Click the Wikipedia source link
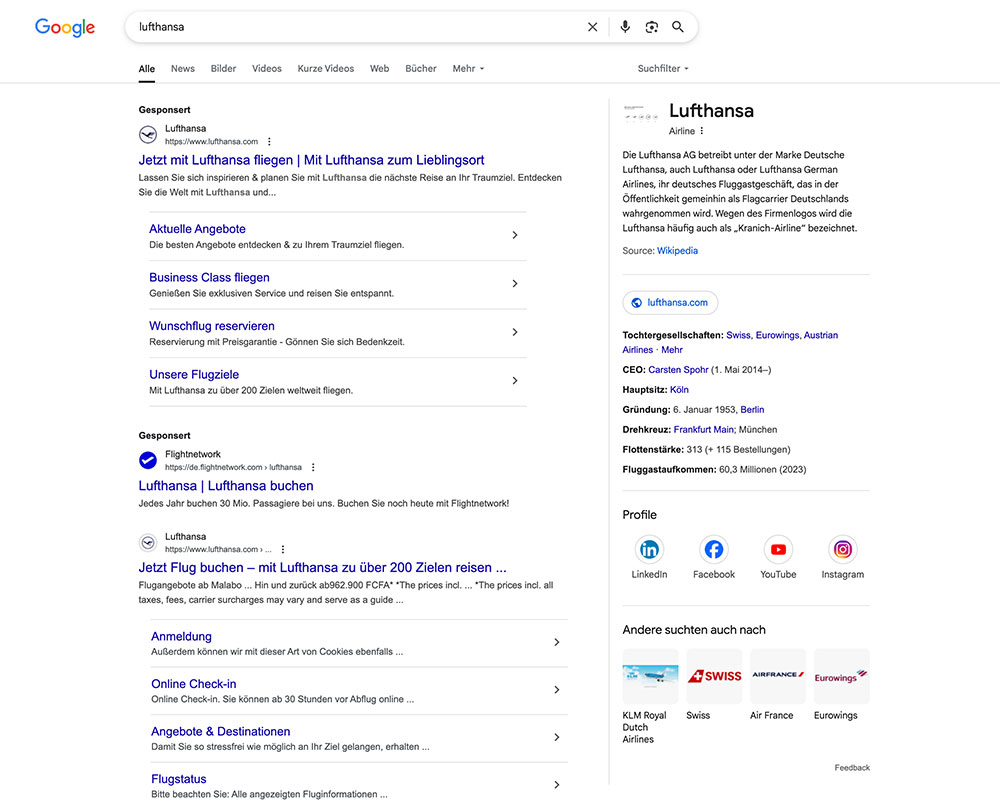 pyautogui.click(x=677, y=251)
